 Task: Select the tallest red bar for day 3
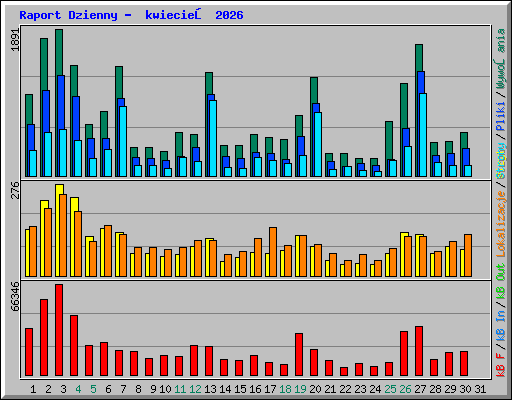click(x=59, y=330)
